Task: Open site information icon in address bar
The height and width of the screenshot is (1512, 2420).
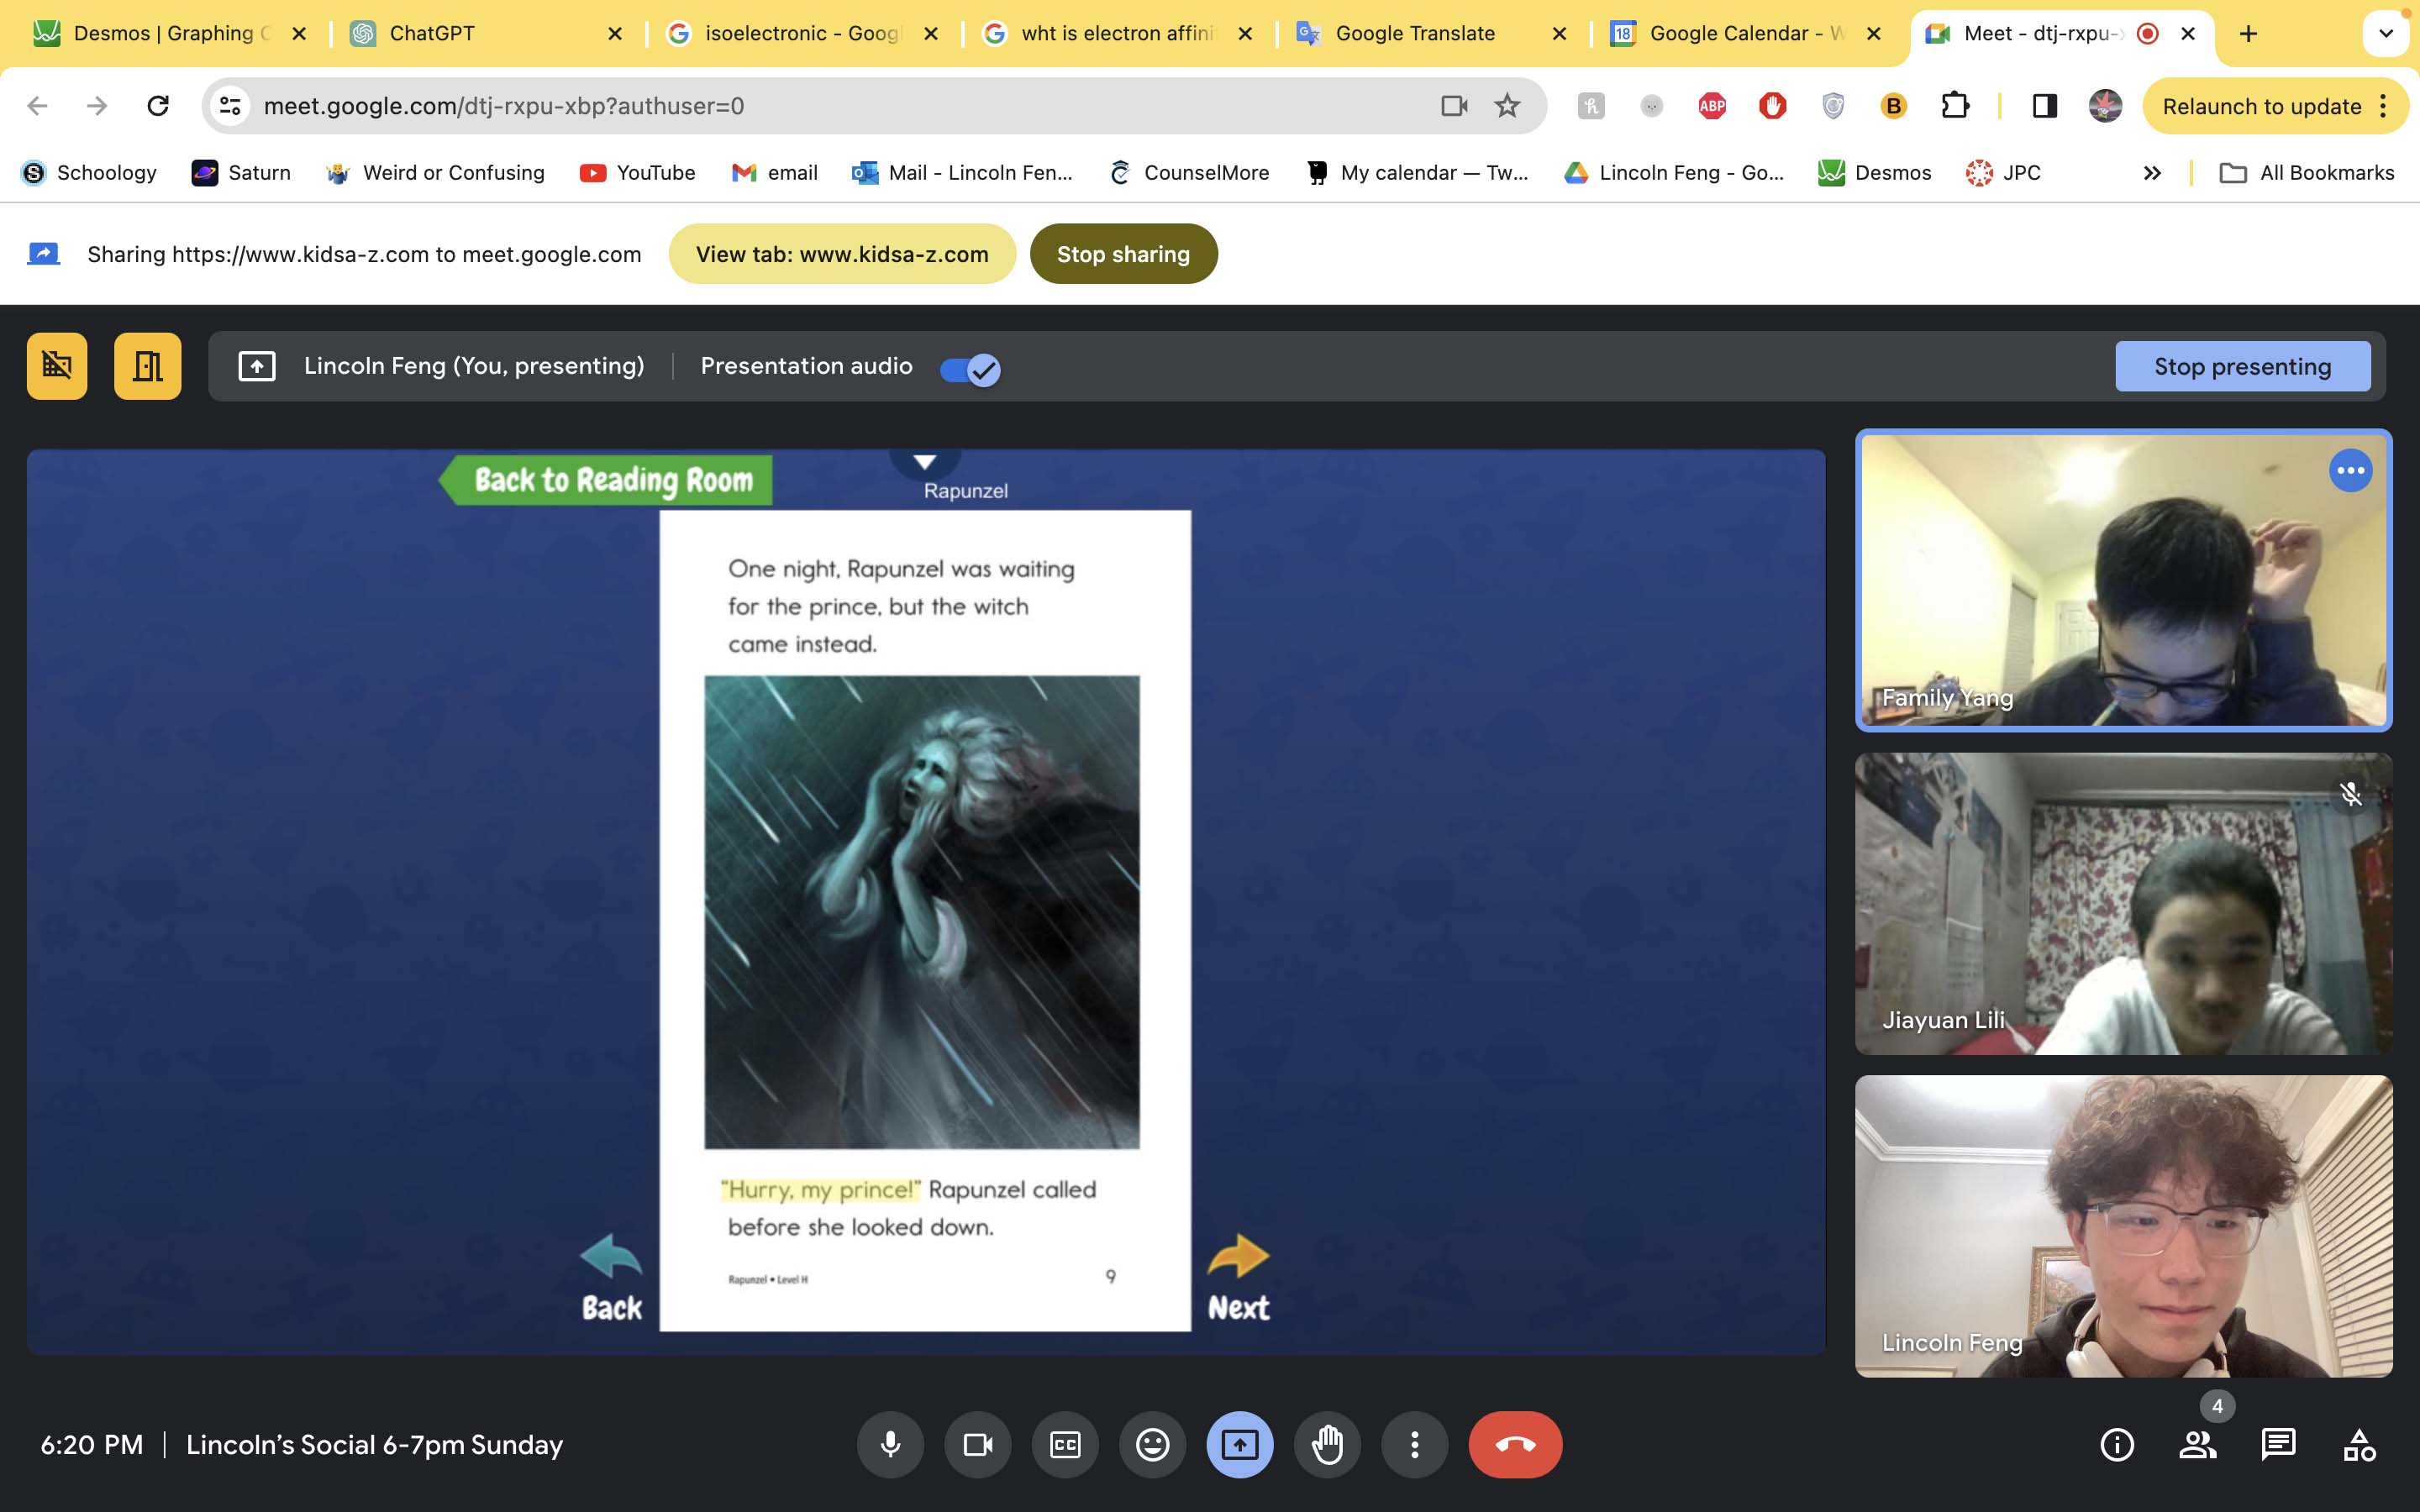Action: (x=230, y=105)
